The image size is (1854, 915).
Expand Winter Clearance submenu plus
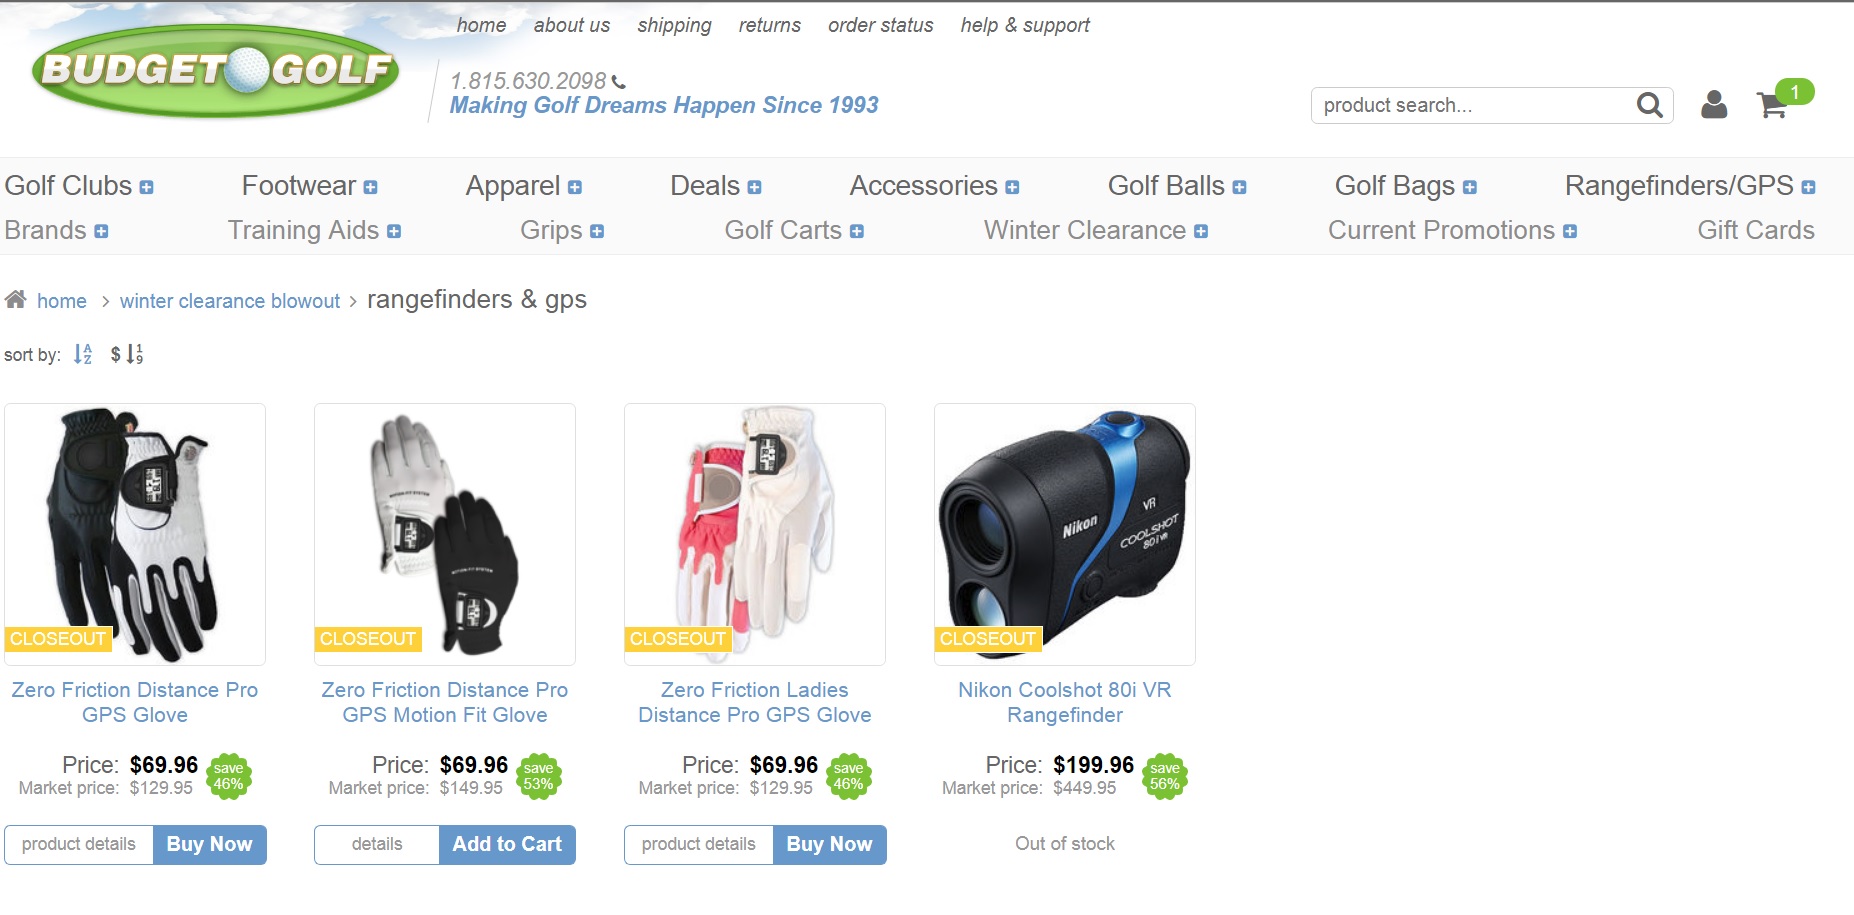(x=1201, y=231)
